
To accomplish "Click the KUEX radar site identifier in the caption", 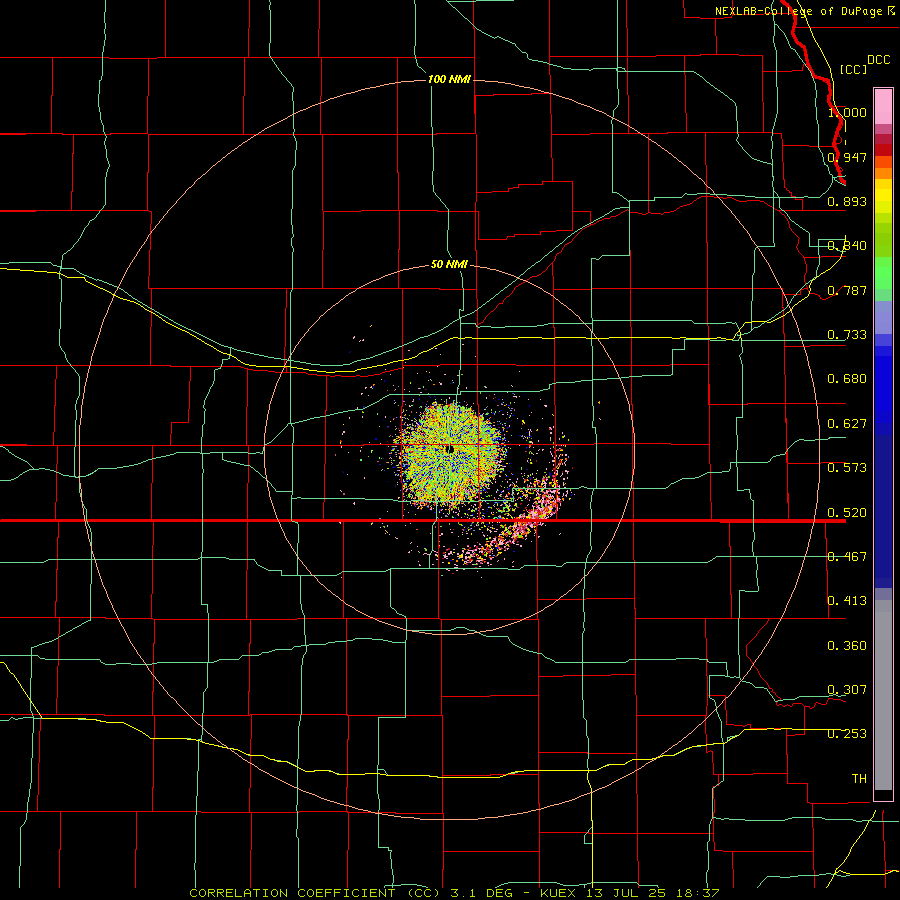I will 558,893.
